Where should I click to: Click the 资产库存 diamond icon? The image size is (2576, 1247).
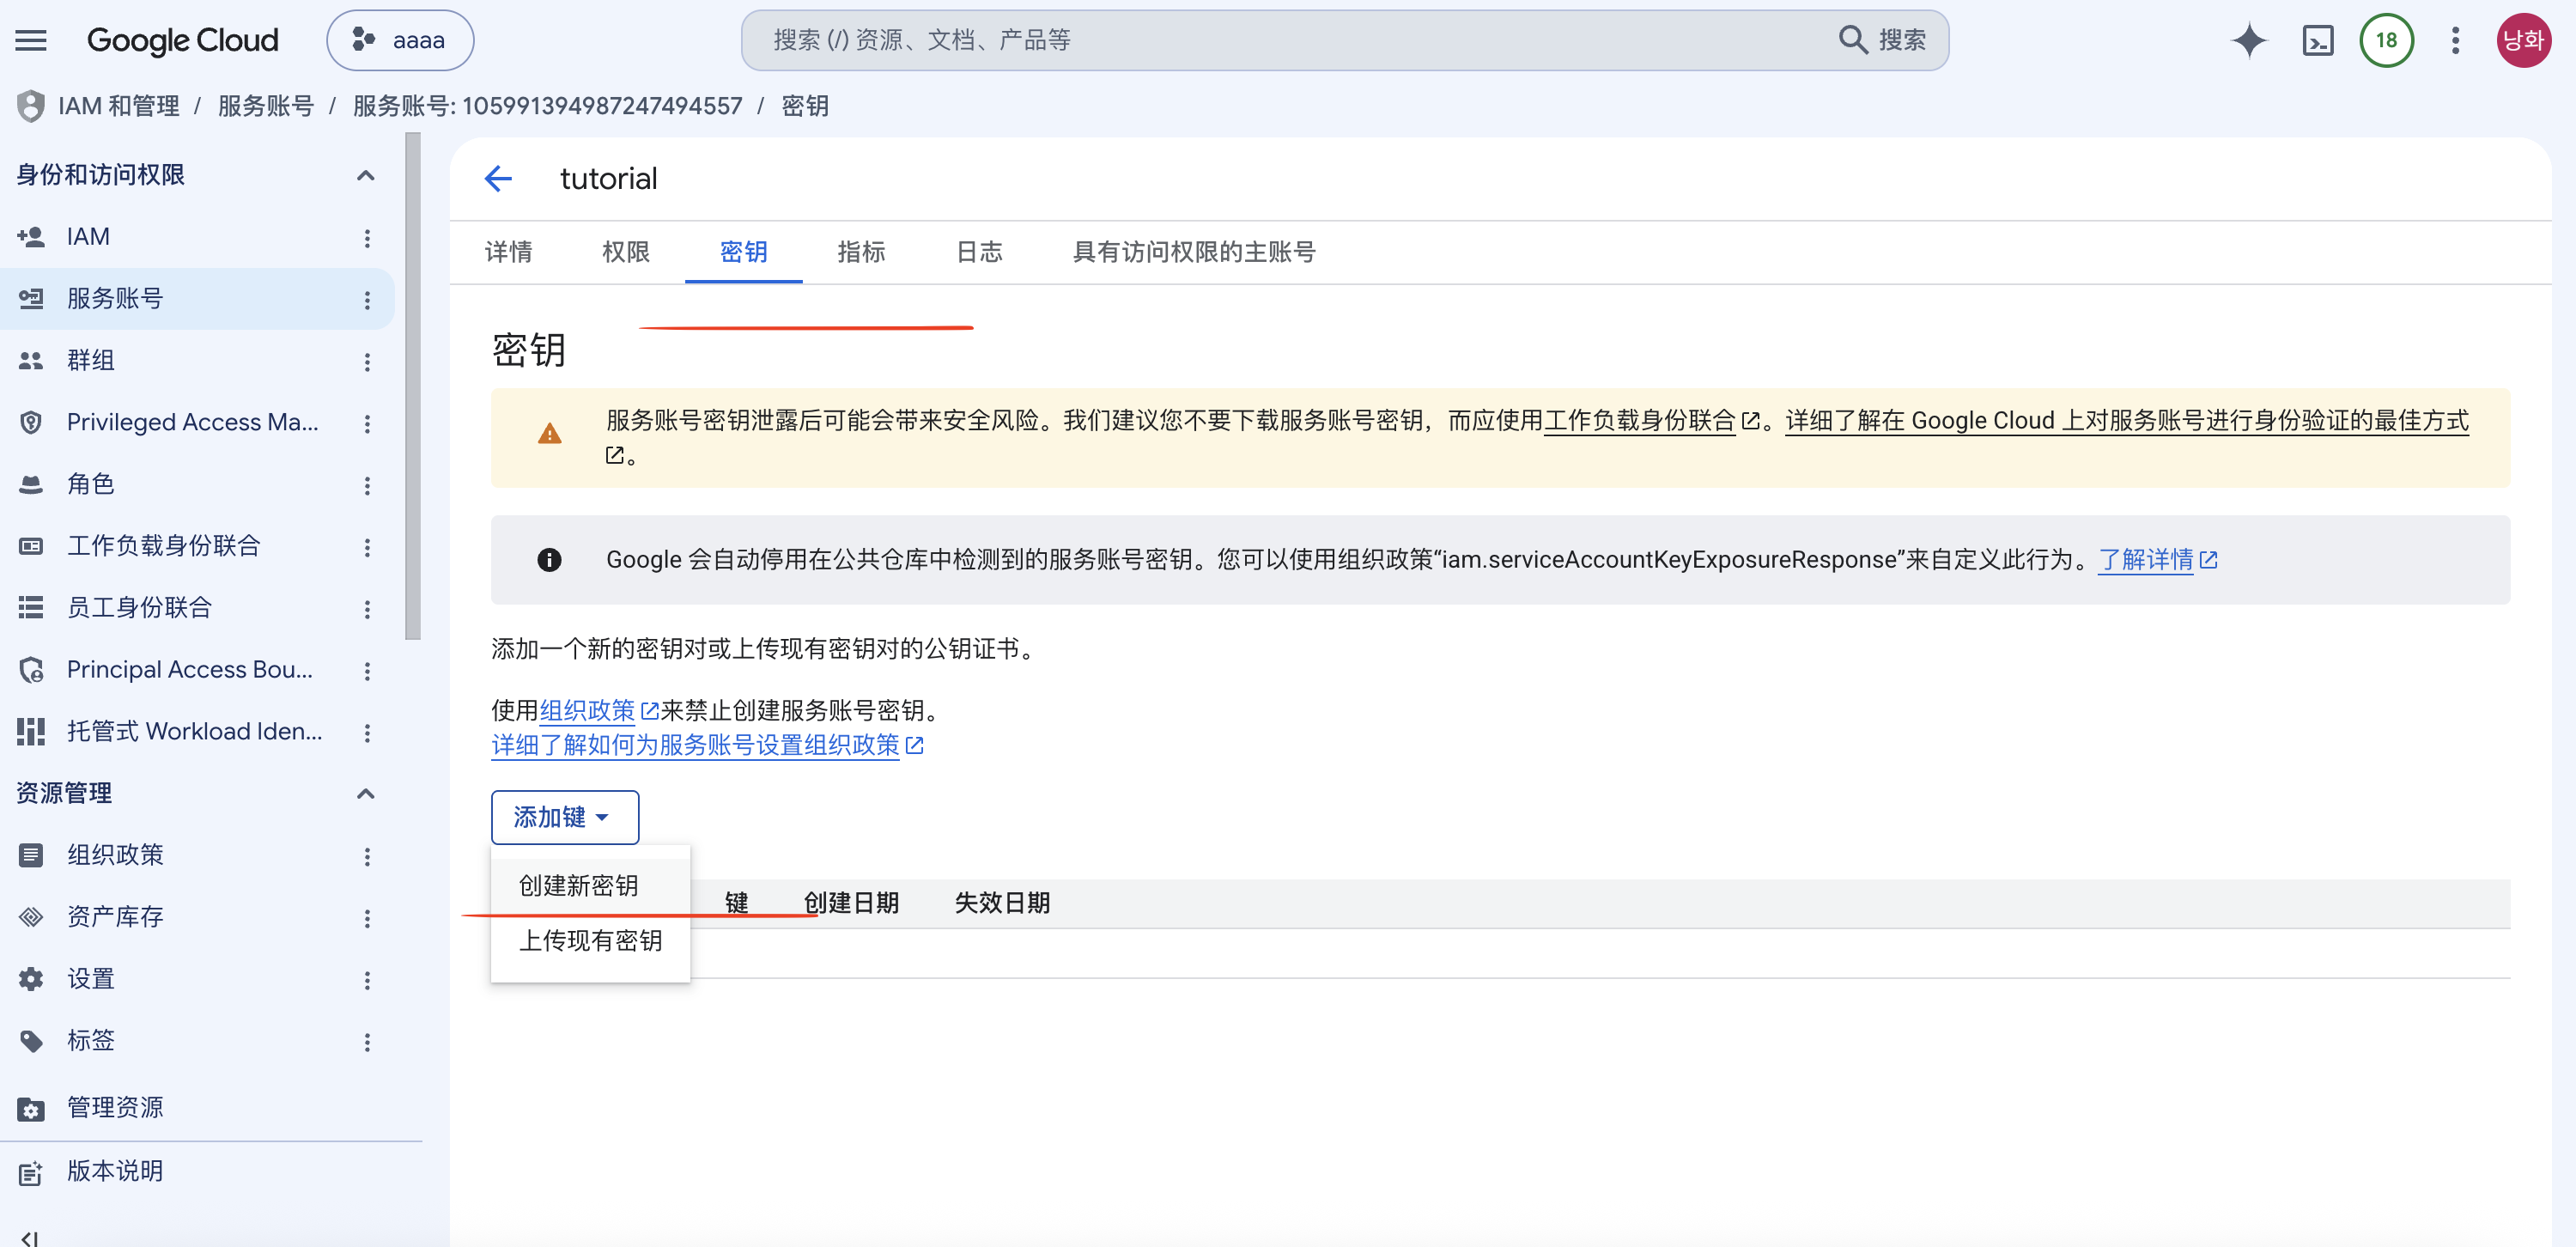(x=31, y=917)
